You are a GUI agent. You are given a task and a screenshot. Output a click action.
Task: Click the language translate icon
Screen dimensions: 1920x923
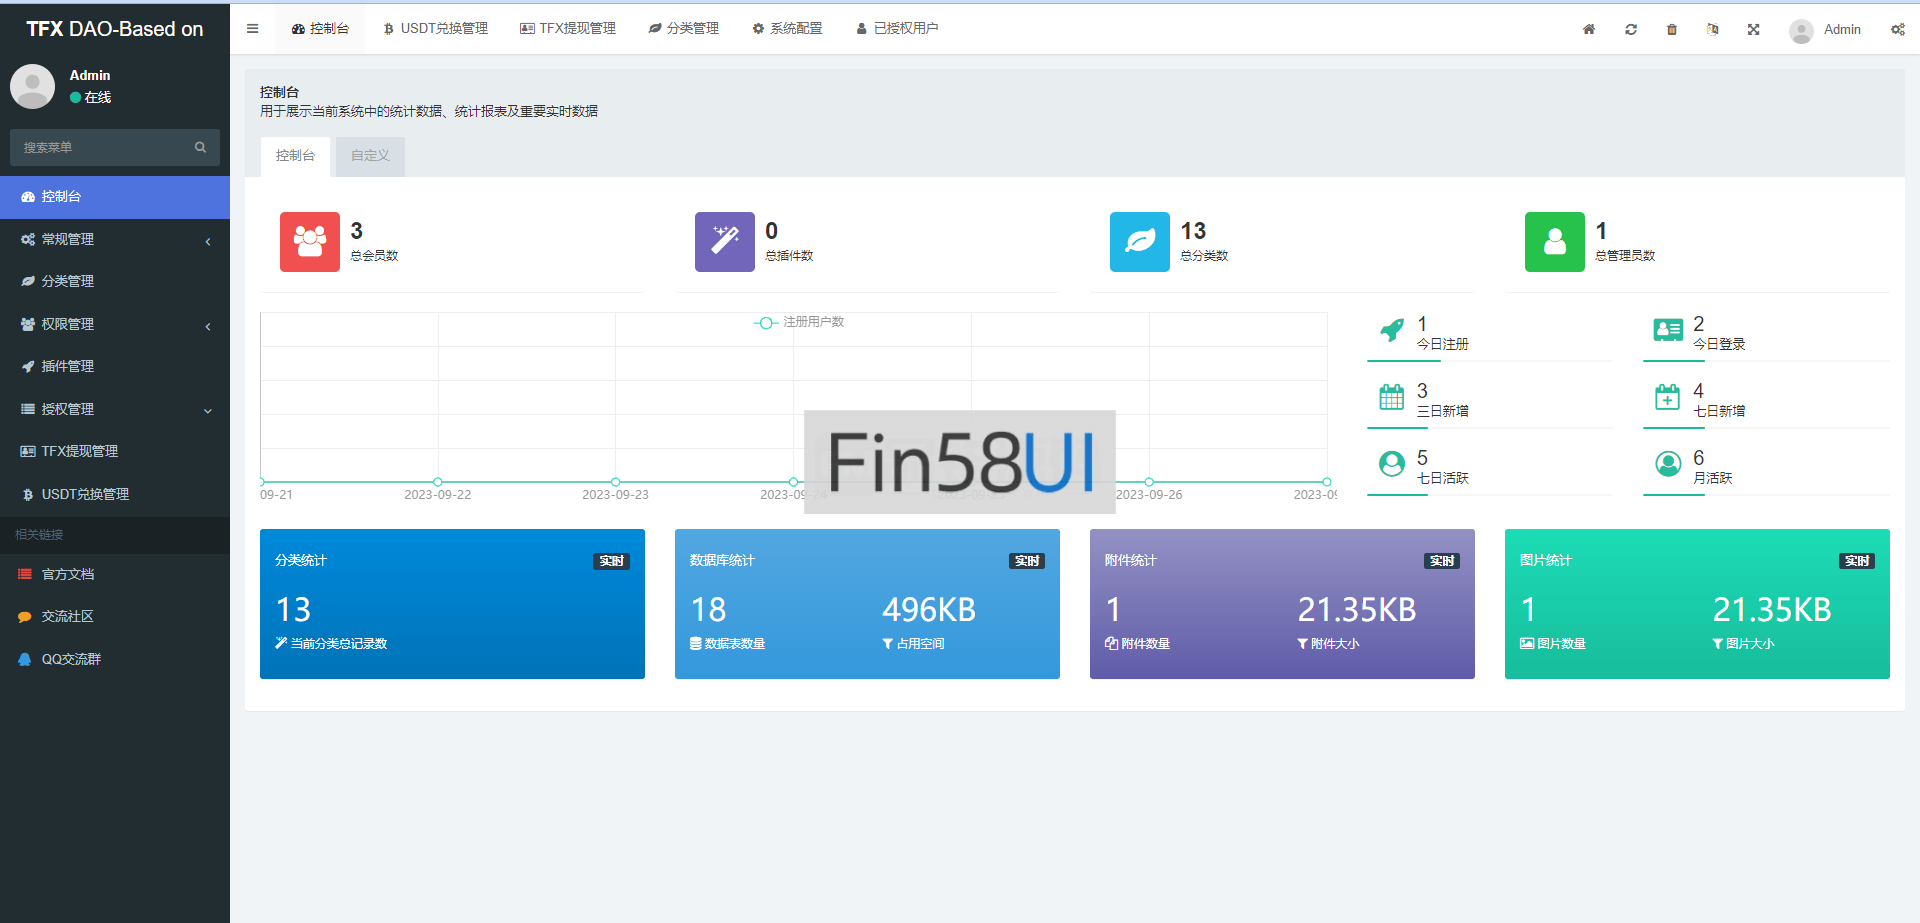(1712, 29)
